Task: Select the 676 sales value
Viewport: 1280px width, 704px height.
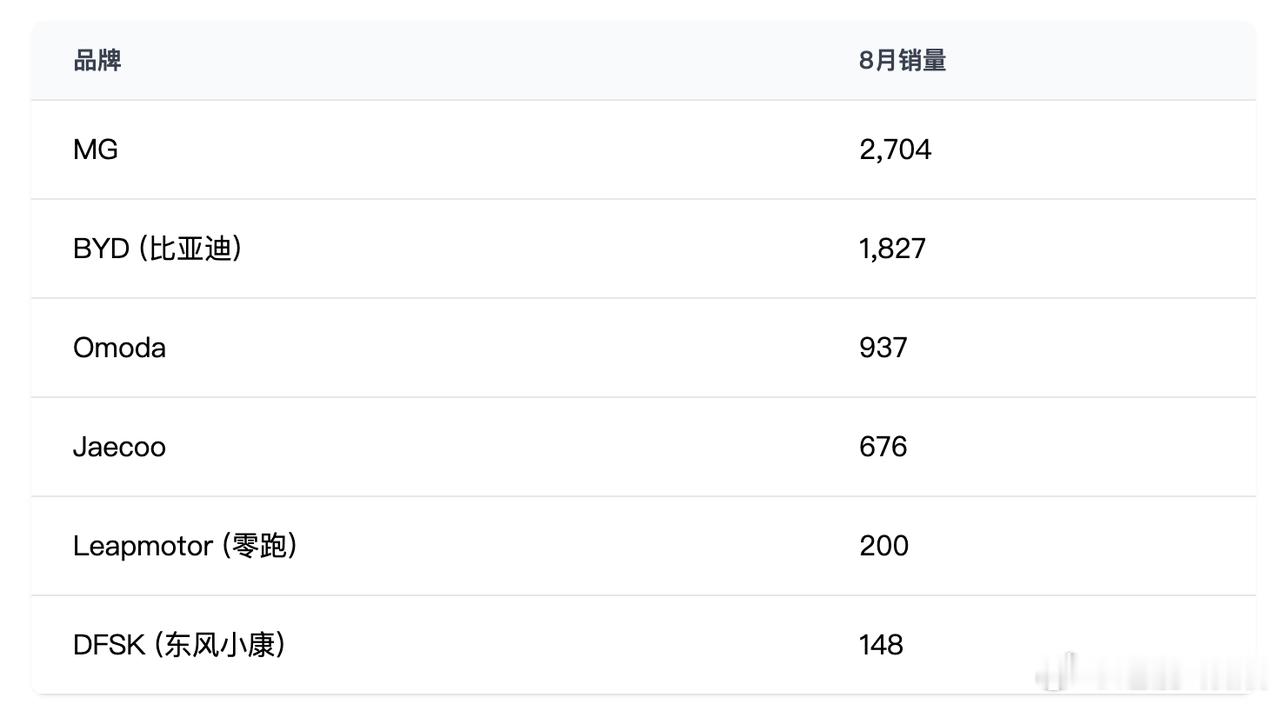Action: pos(883,446)
